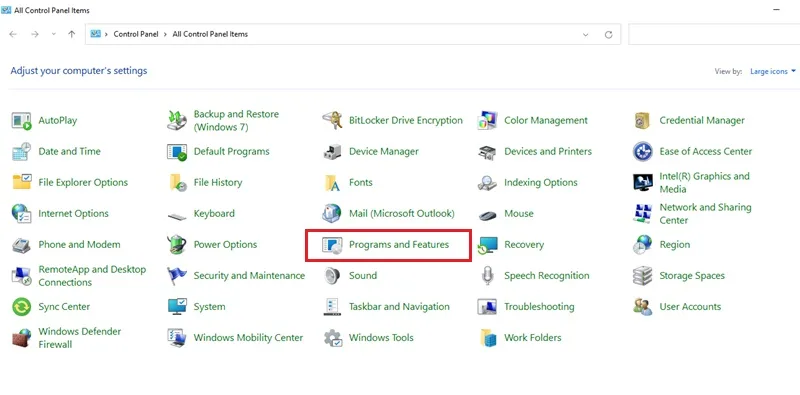Open the address bar history dropdown arrow
The image size is (800, 395).
(585, 35)
